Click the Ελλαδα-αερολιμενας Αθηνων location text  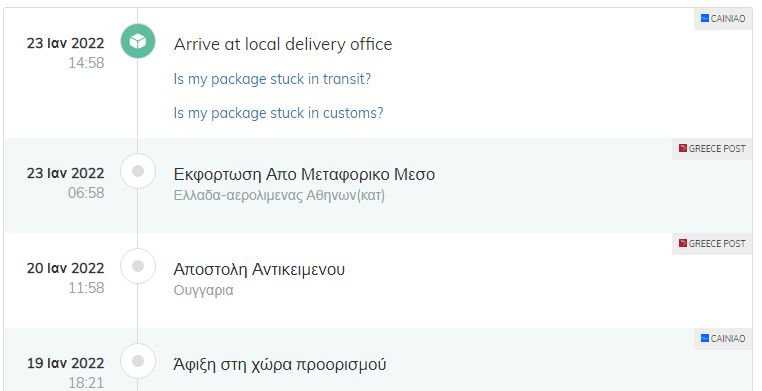pyautogui.click(x=279, y=196)
